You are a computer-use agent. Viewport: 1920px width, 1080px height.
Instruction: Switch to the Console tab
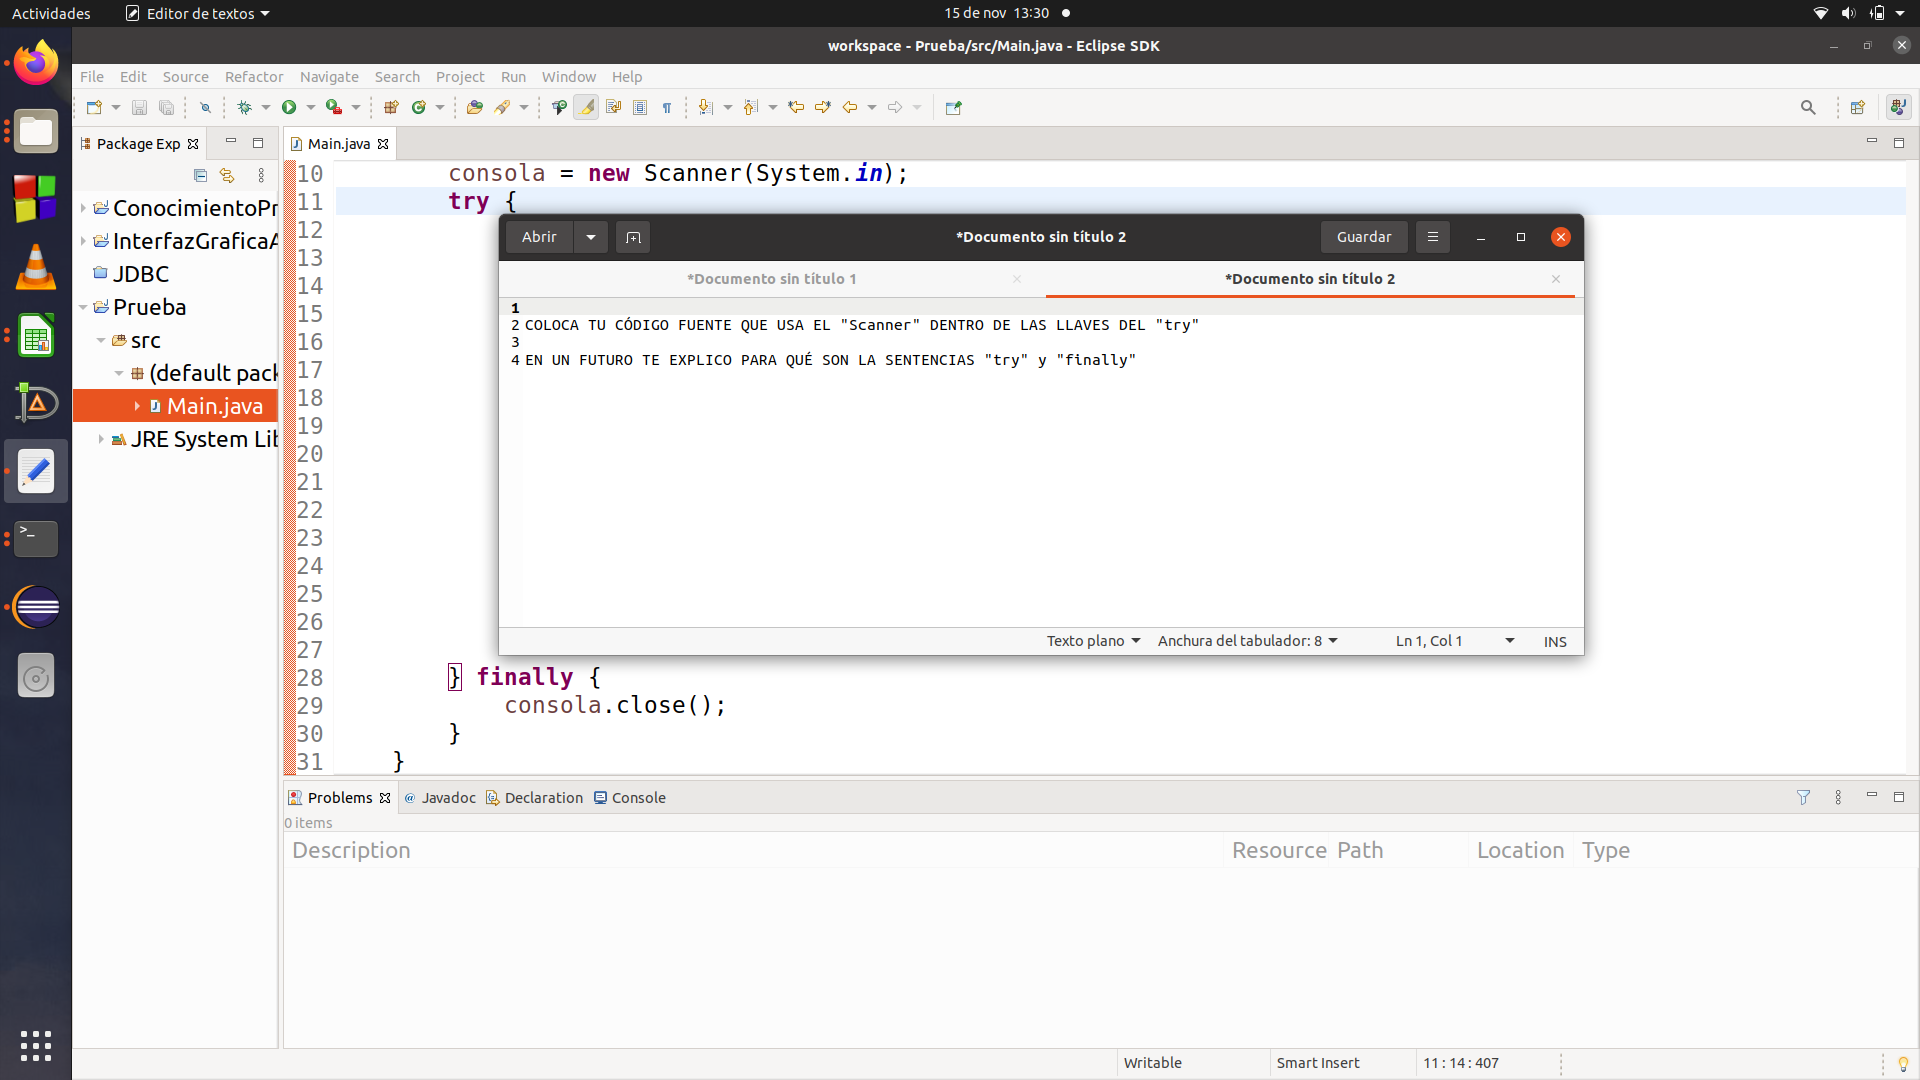pyautogui.click(x=630, y=798)
